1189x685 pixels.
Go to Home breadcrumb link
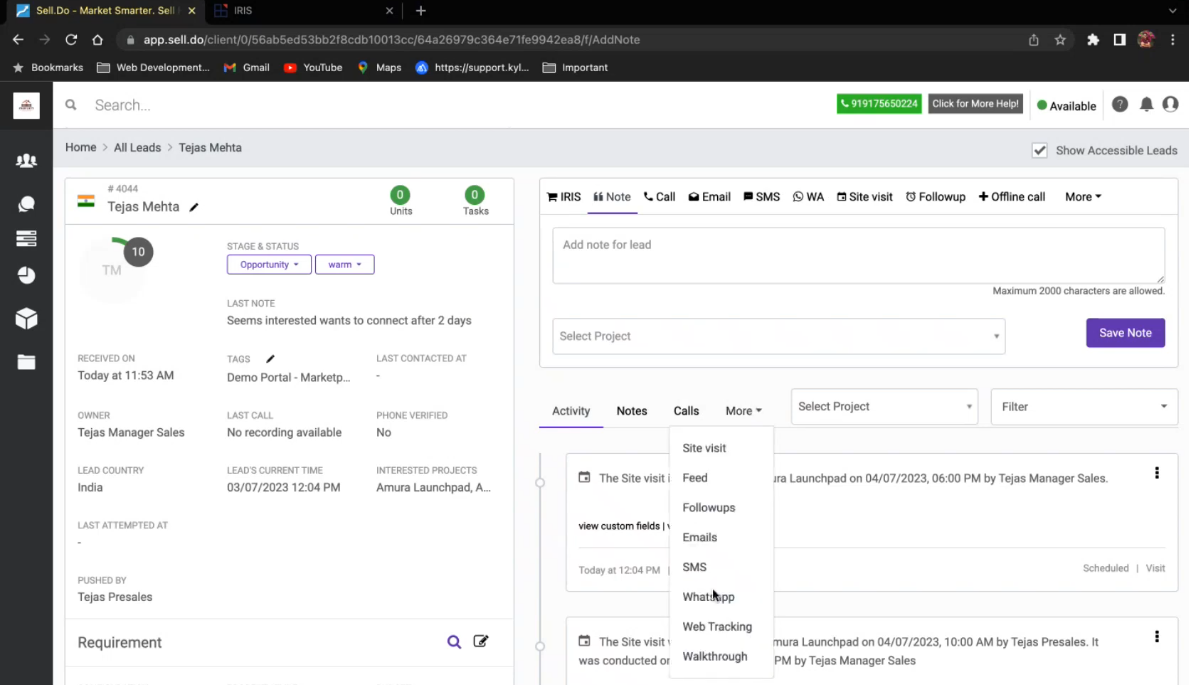tap(80, 147)
